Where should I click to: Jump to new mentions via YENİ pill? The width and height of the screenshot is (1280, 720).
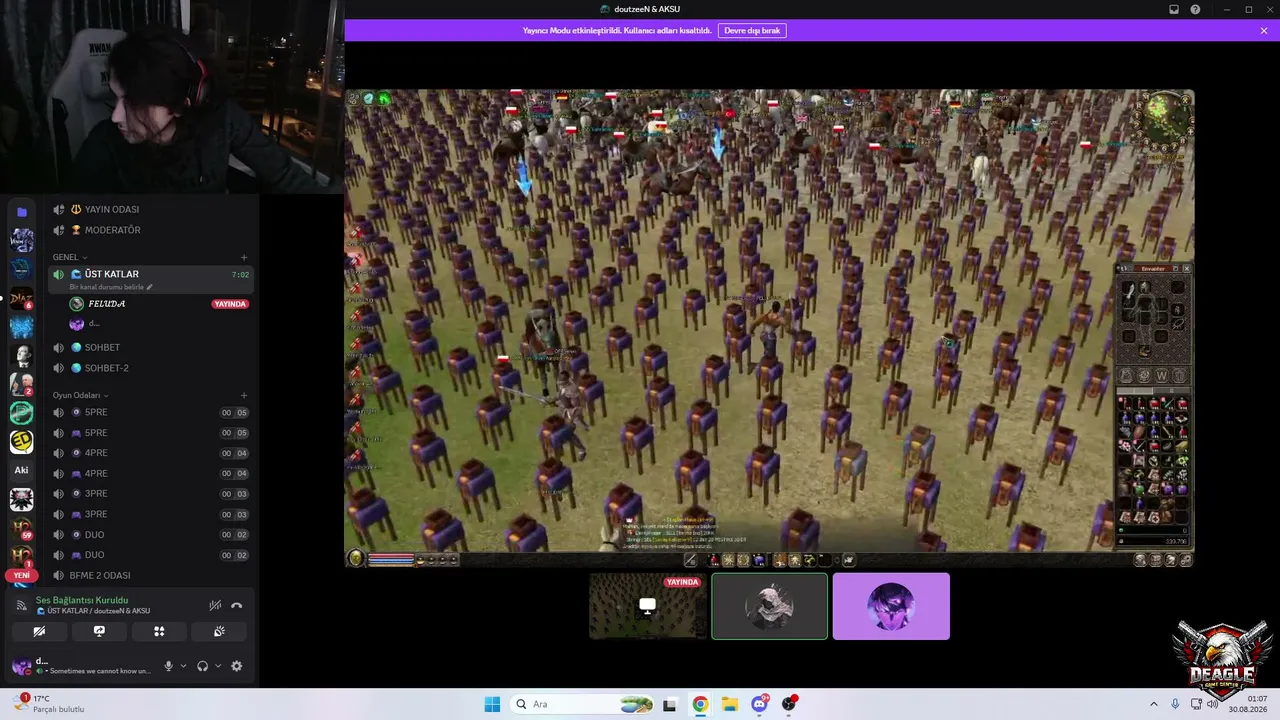22,576
